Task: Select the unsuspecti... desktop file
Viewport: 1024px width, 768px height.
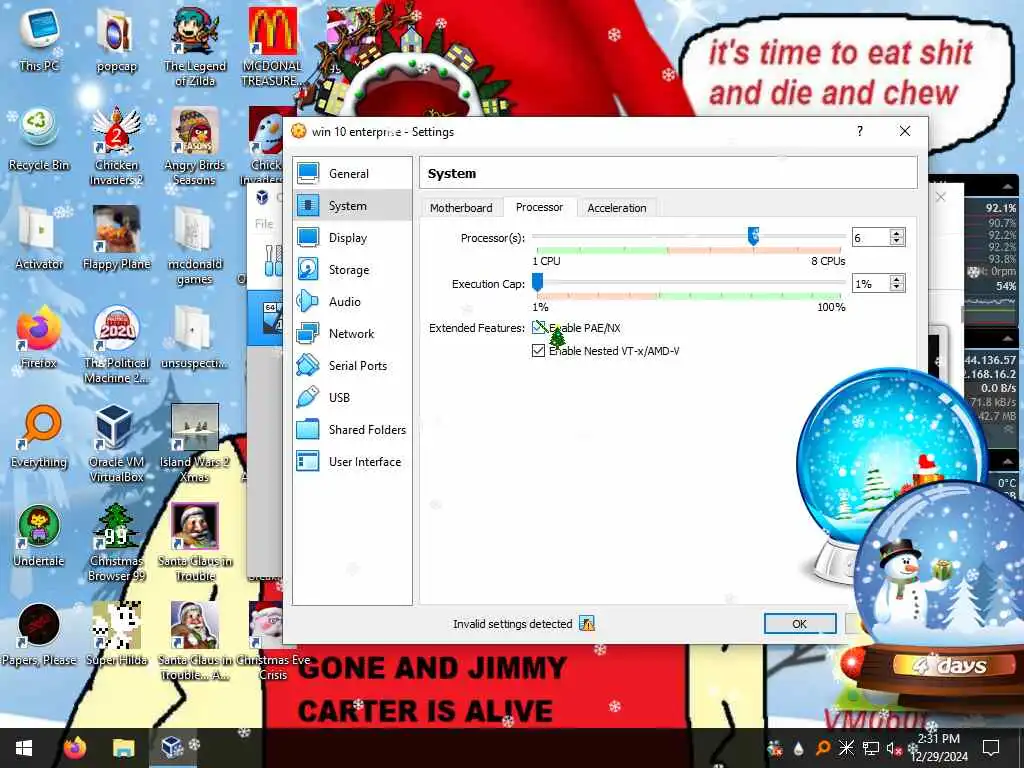Action: point(195,337)
